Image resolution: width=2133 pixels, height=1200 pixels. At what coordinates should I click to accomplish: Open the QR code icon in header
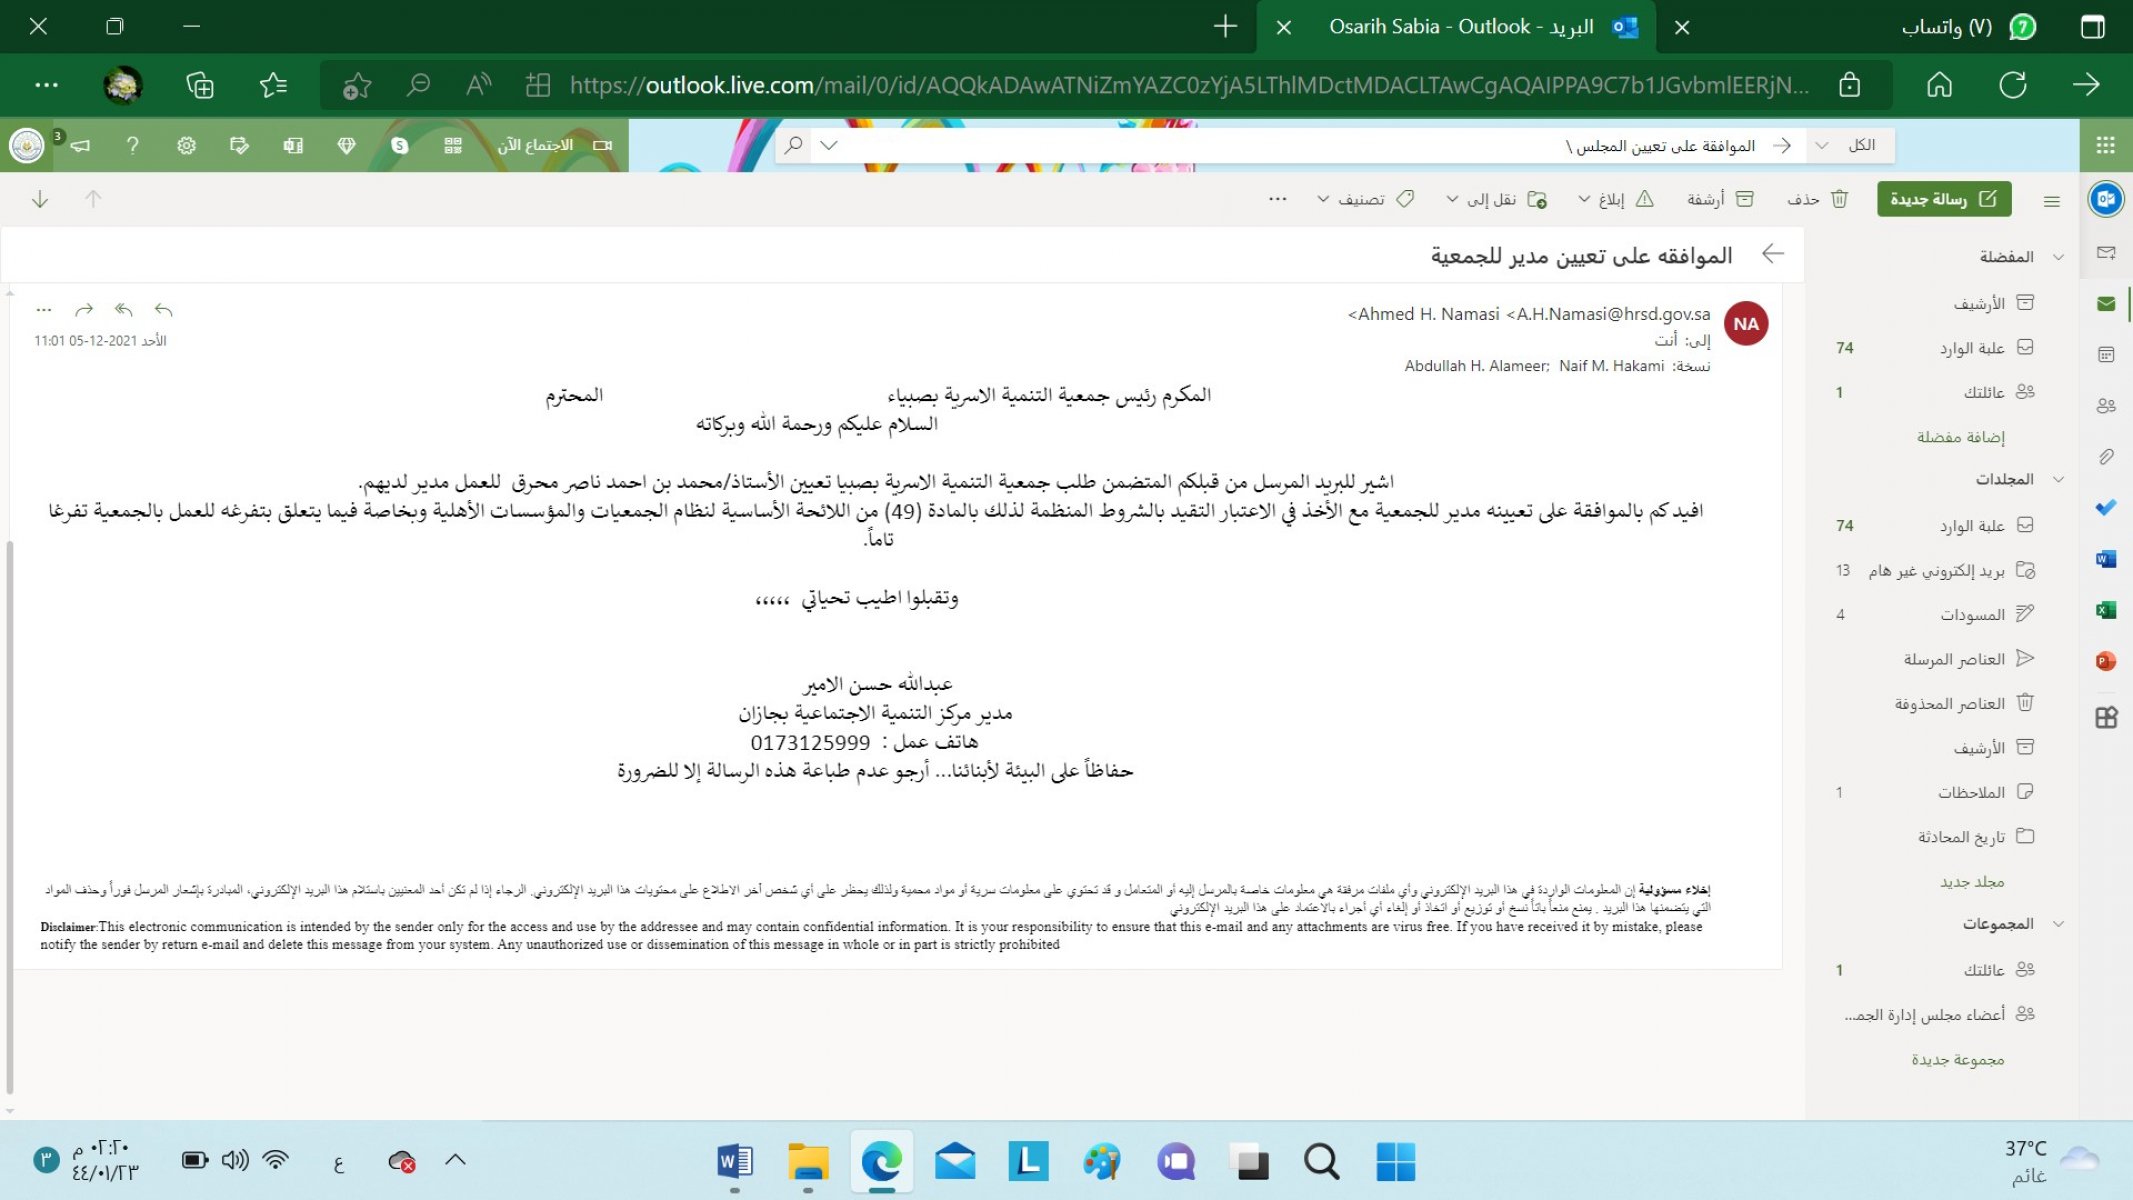[453, 146]
